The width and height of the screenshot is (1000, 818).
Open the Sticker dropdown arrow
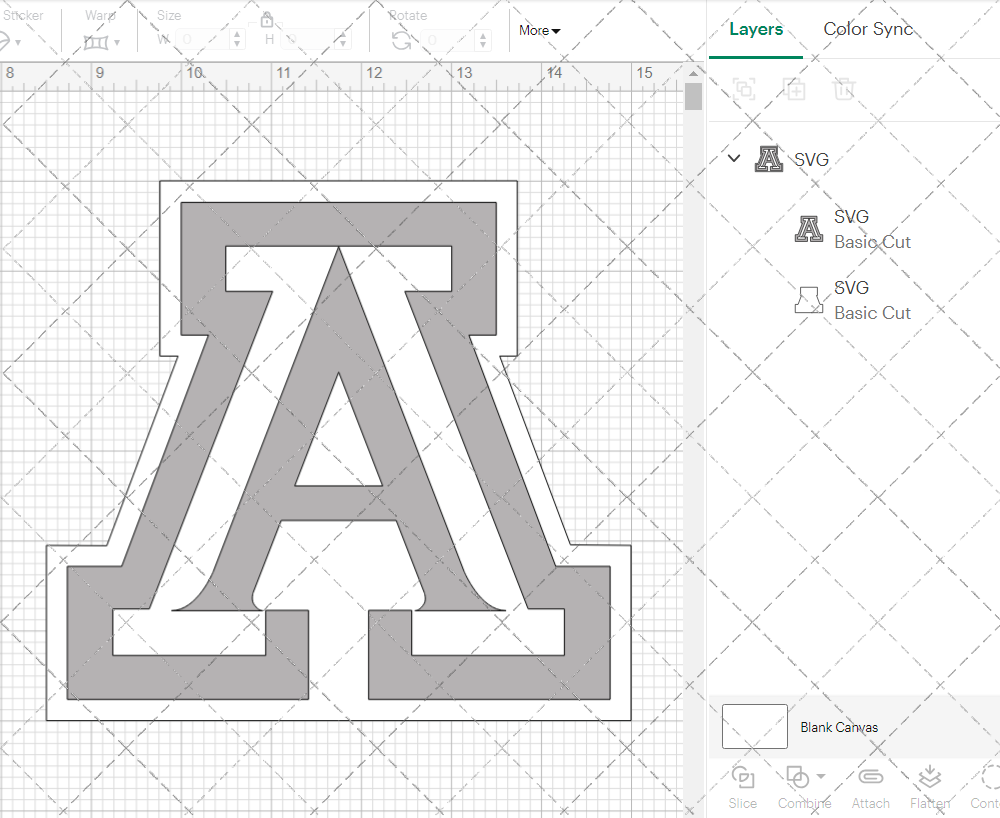[x=18, y=43]
